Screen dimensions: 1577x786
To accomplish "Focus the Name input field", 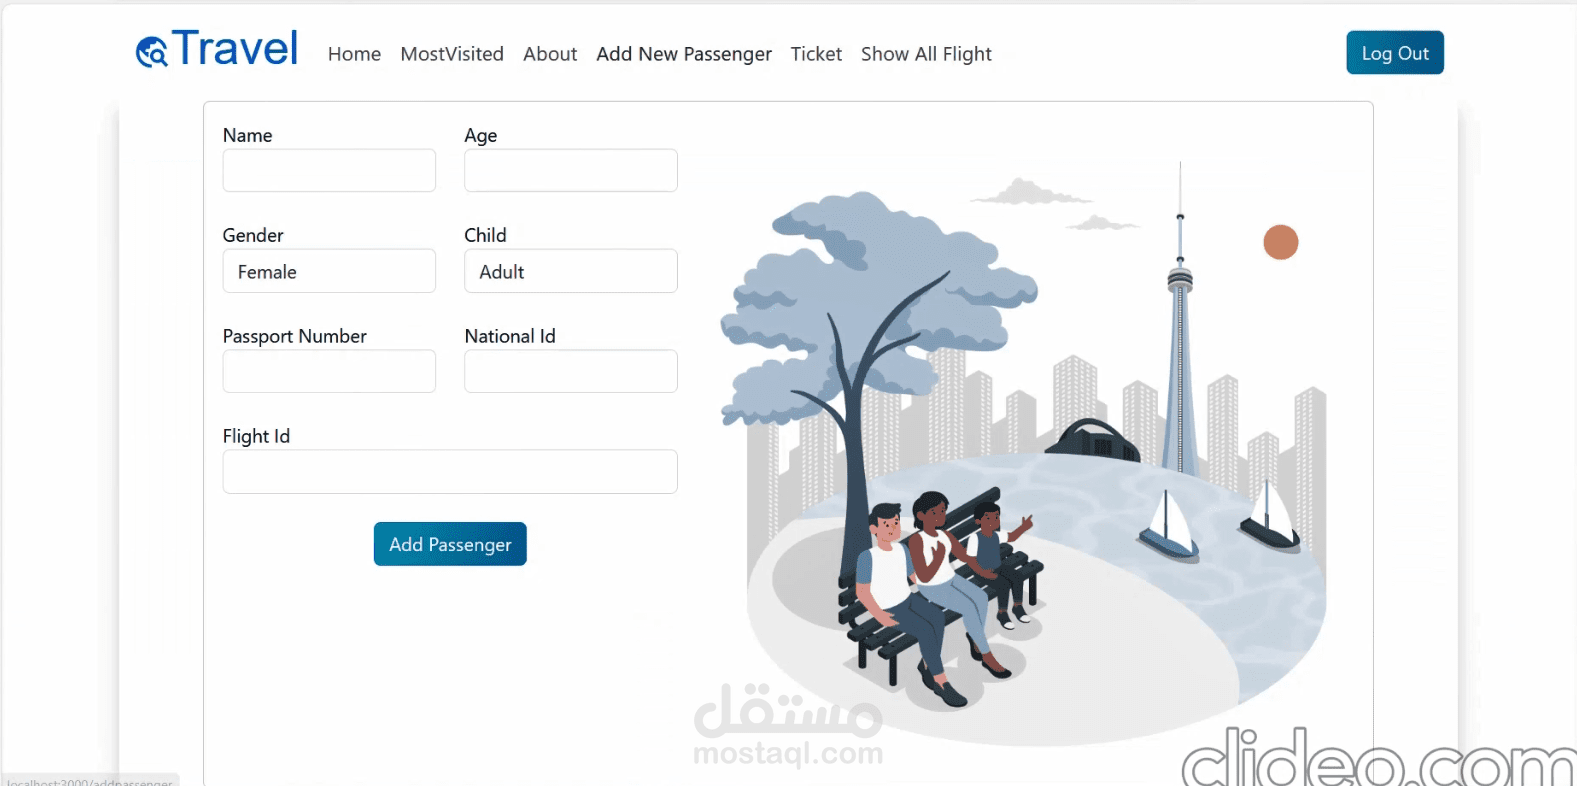I will [x=329, y=171].
